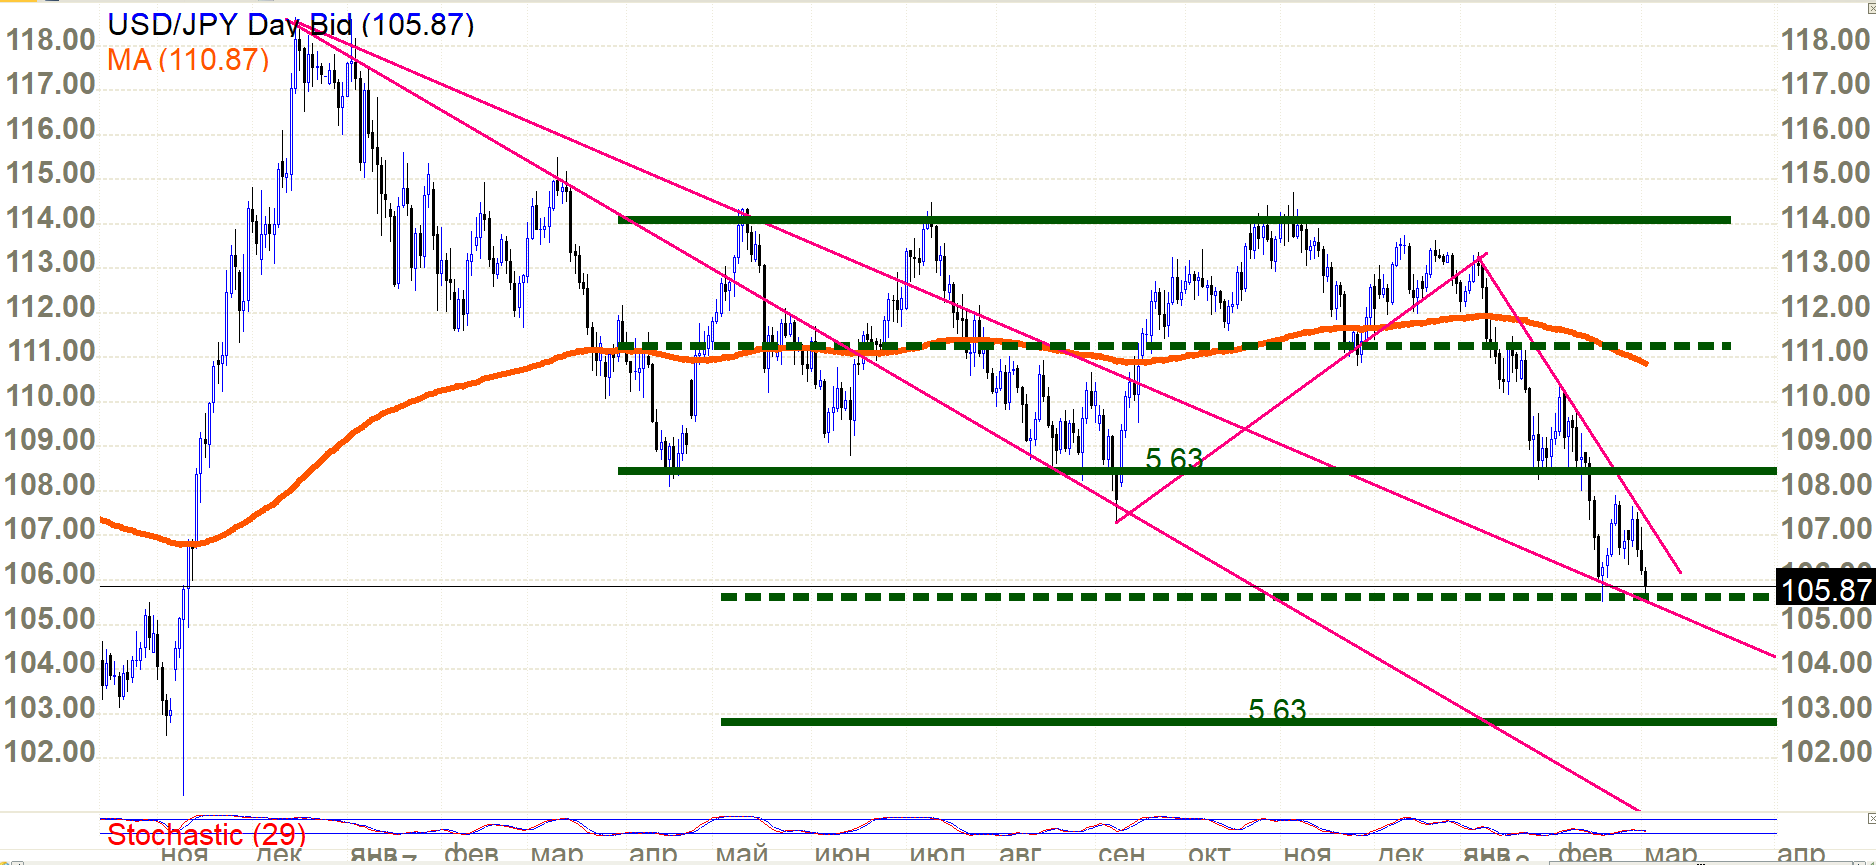
Task: Select the rising pink trendline from the September low
Action: (1300, 386)
